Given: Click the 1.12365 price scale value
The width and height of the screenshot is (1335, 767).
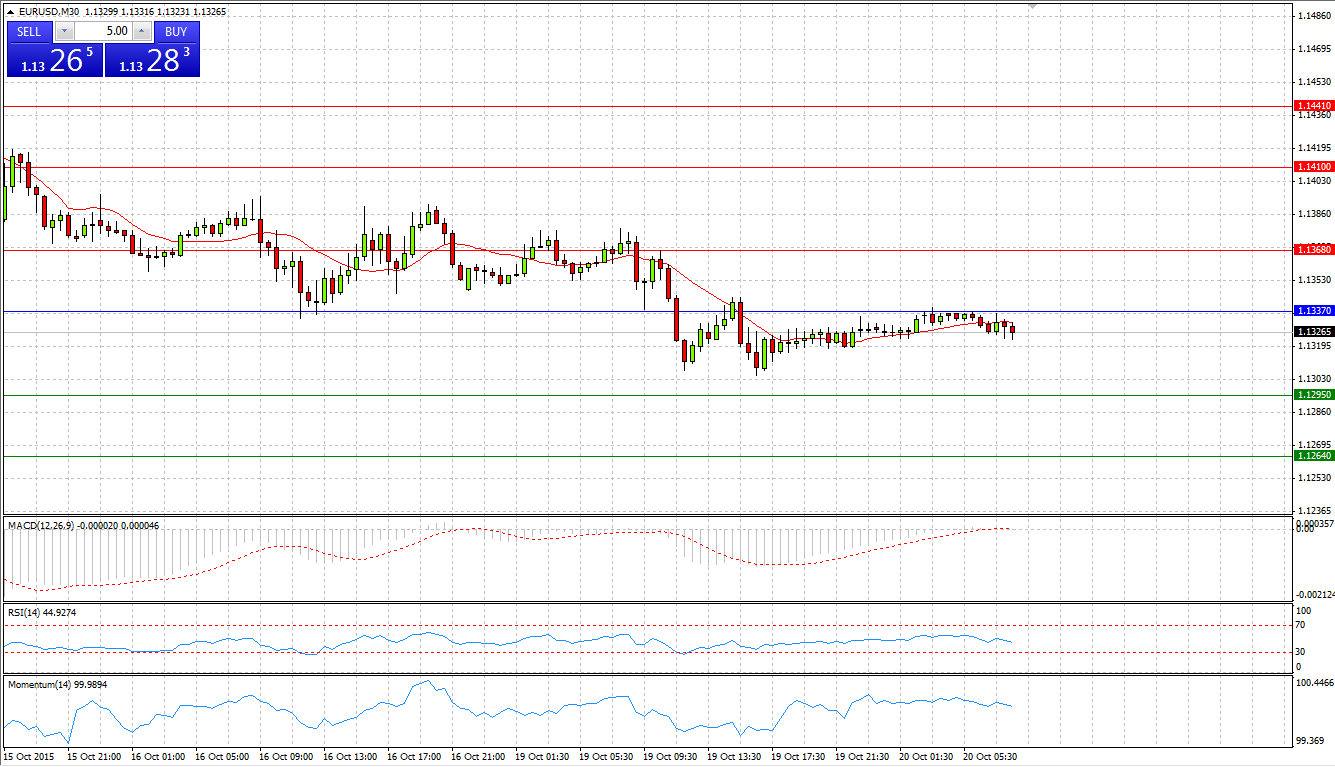Looking at the screenshot, I should (x=1313, y=510).
